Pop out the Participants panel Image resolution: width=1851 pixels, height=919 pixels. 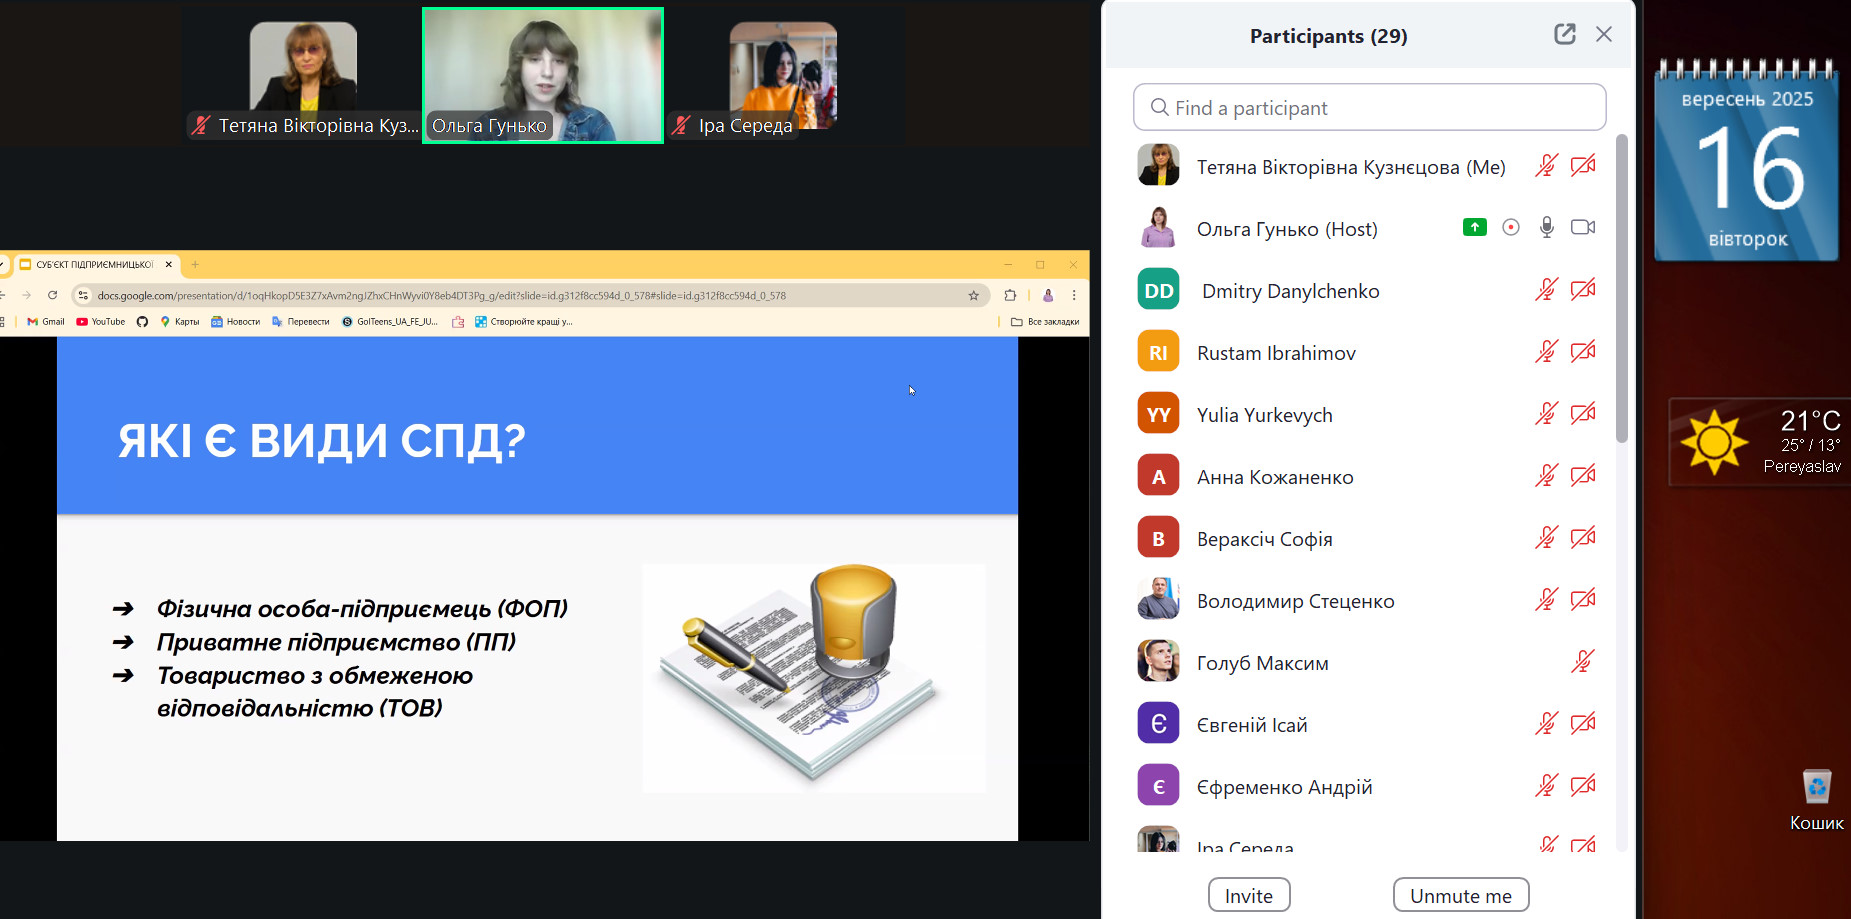coord(1564,35)
